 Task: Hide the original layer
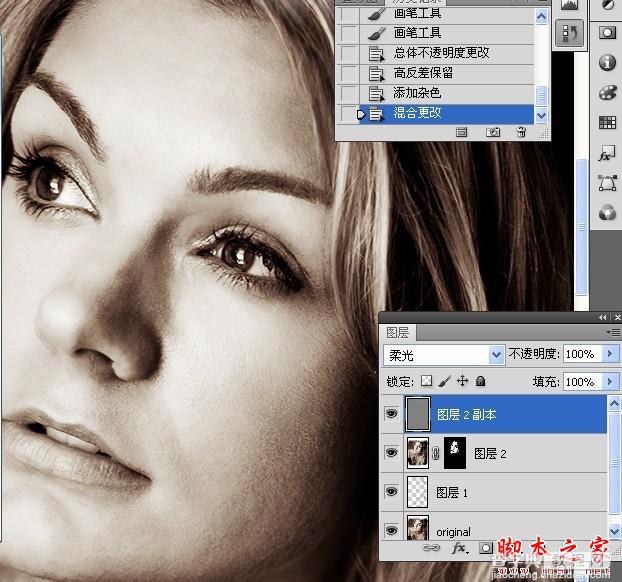(392, 530)
